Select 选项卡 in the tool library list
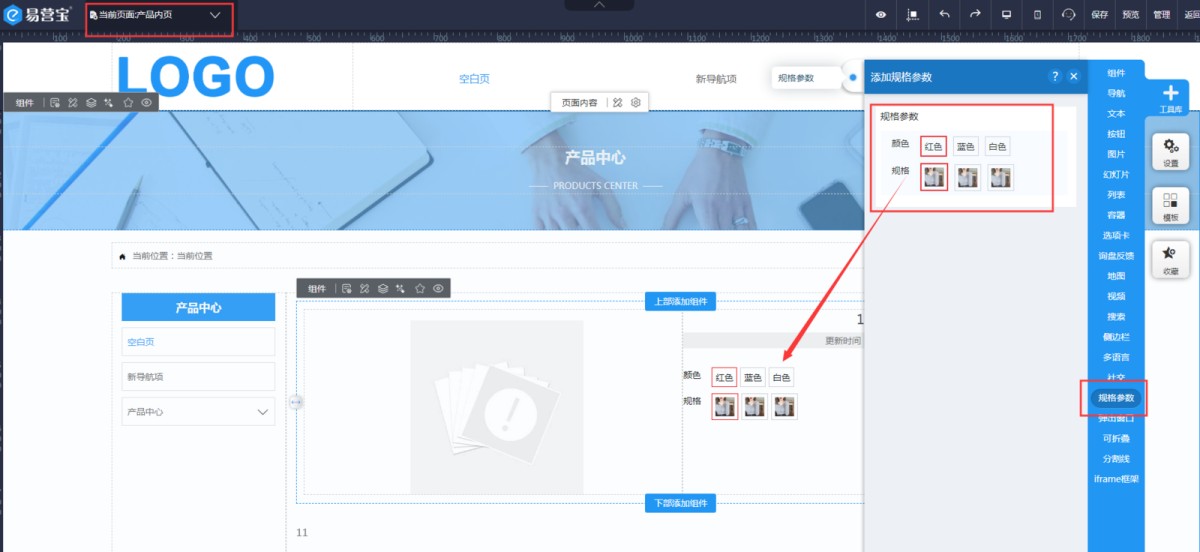The height and width of the screenshot is (552, 1200). point(1116,235)
